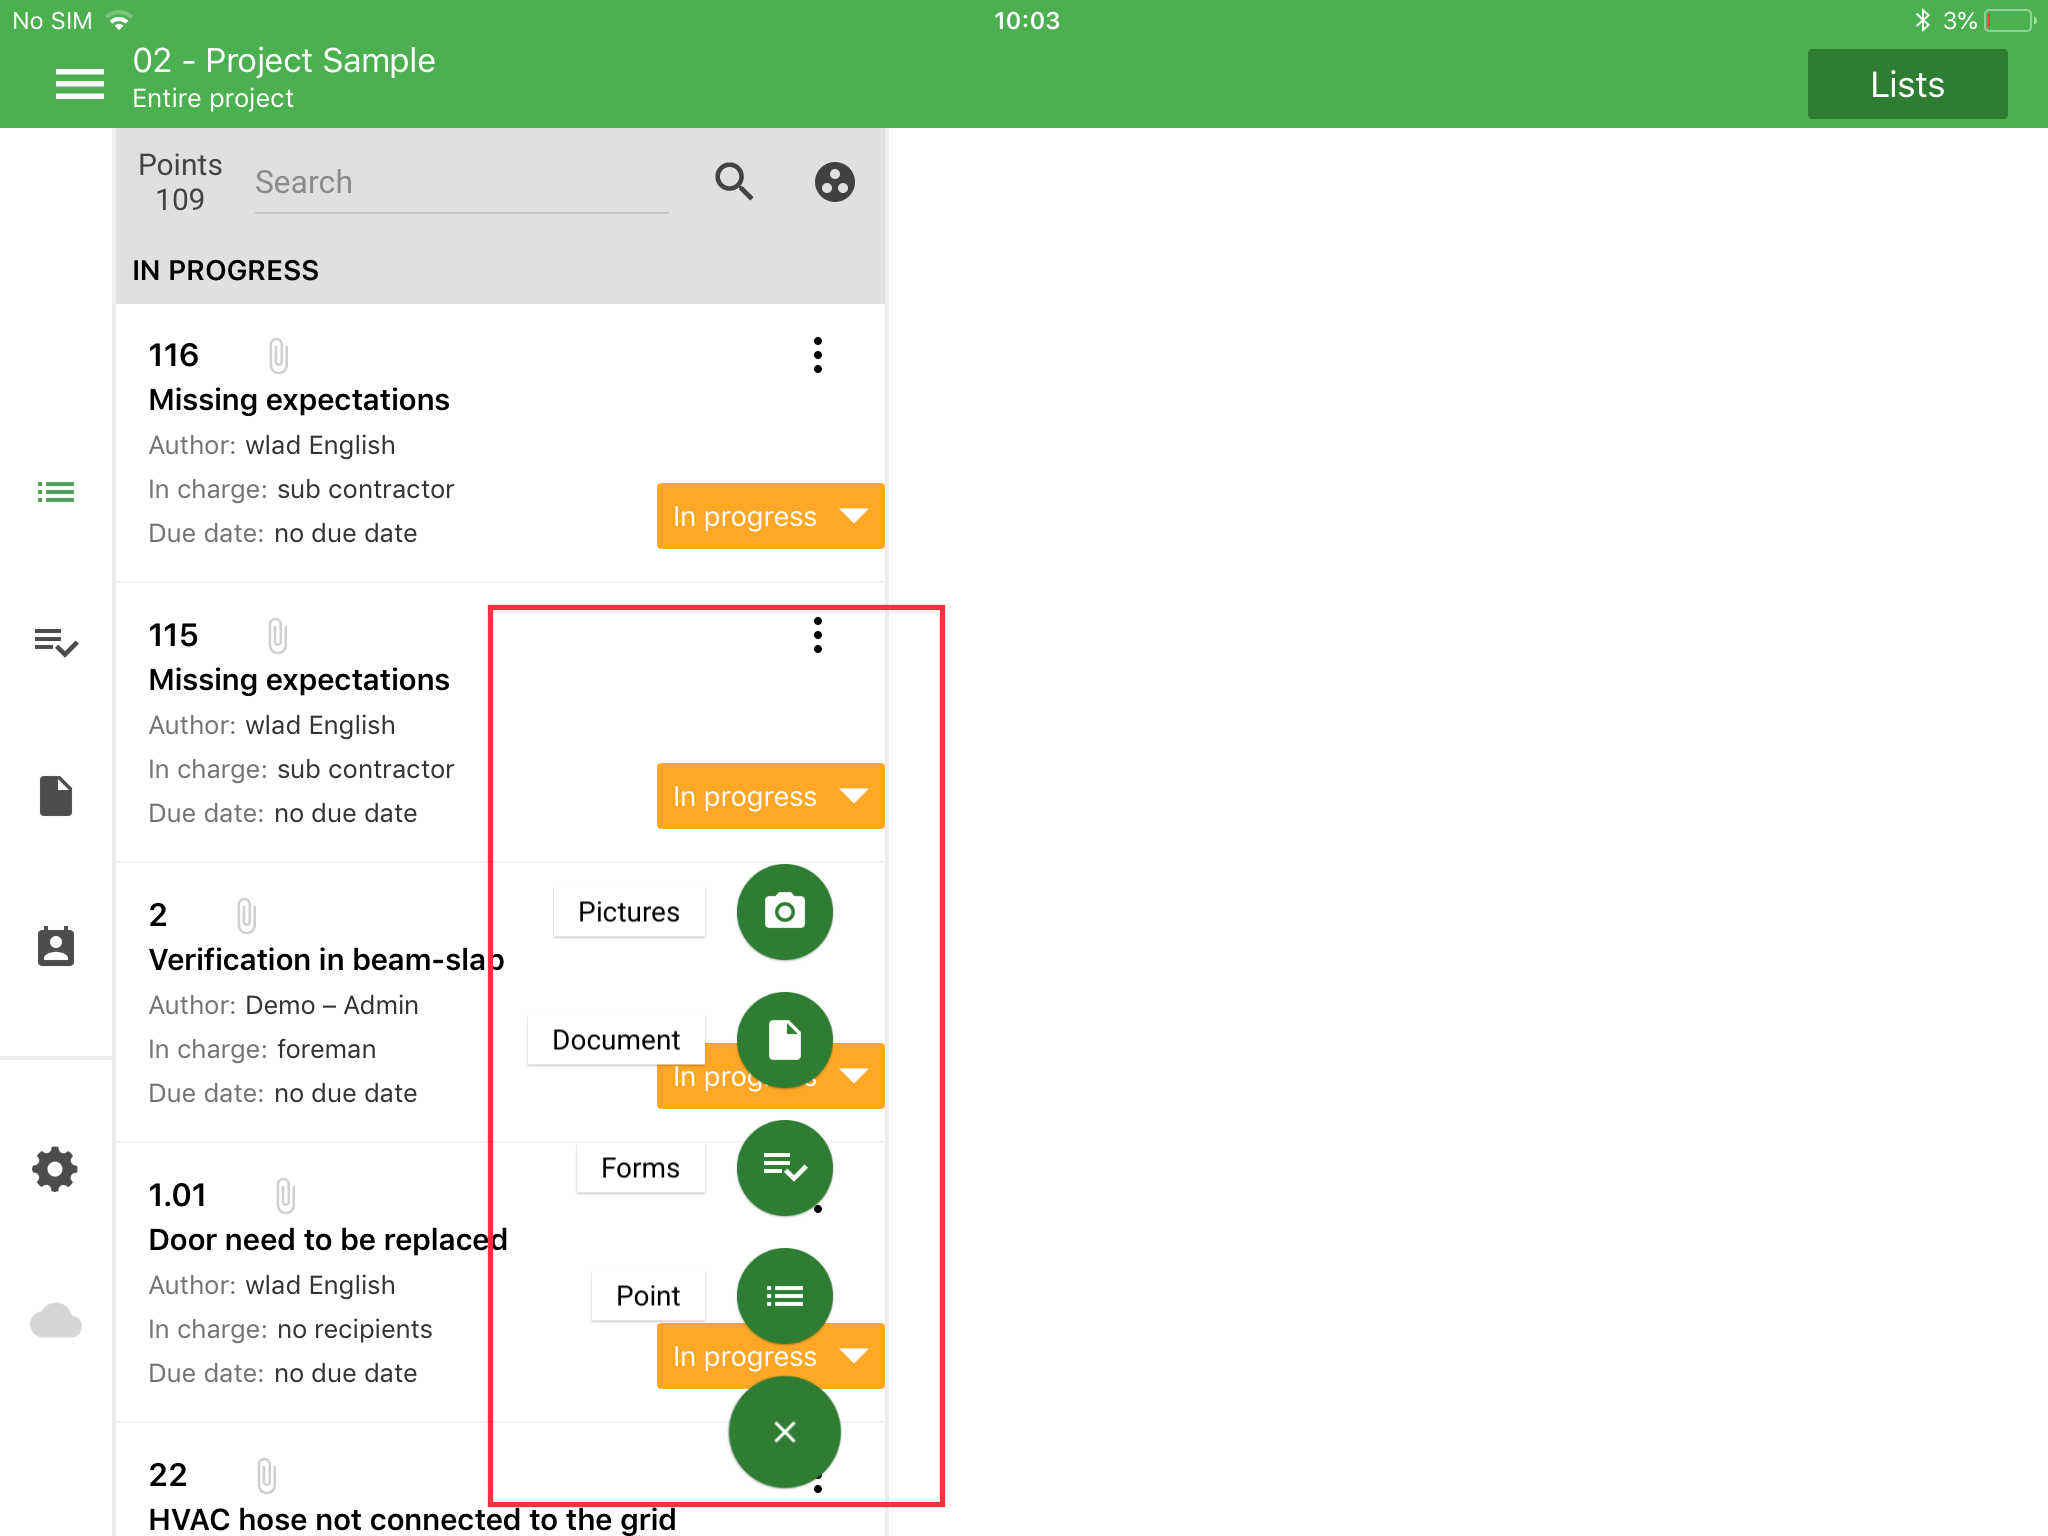Tap the Entire project subtitle
The height and width of the screenshot is (1536, 2048).
tap(213, 98)
